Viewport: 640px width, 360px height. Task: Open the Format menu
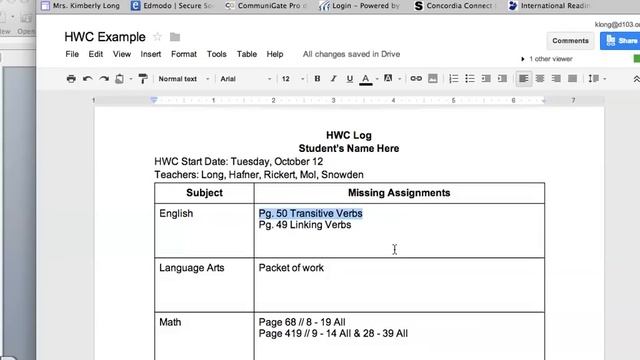pyautogui.click(x=184, y=54)
